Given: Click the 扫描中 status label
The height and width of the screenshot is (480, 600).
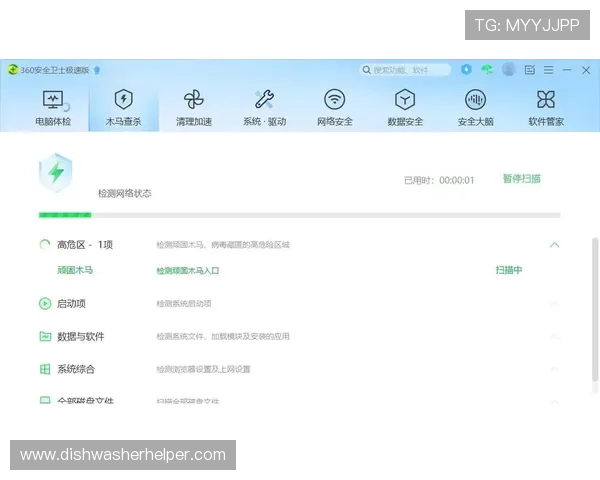Looking at the screenshot, I should tap(509, 270).
